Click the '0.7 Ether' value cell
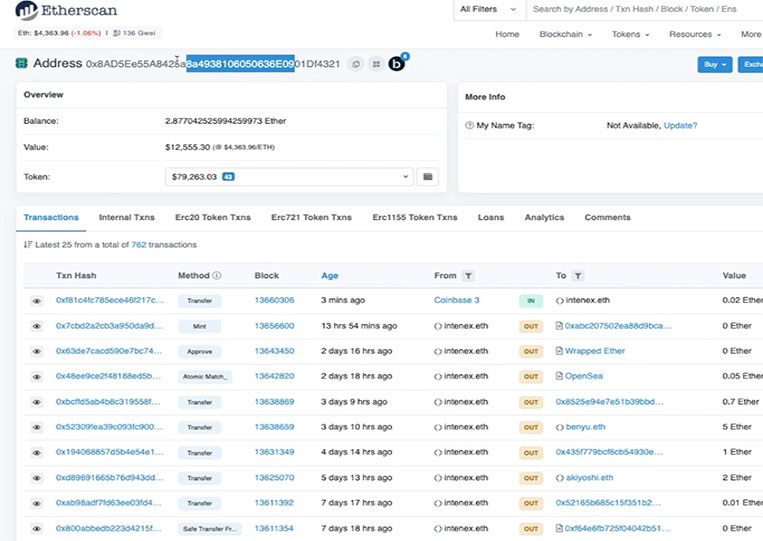Viewport: 763px width, 541px height. [x=740, y=401]
